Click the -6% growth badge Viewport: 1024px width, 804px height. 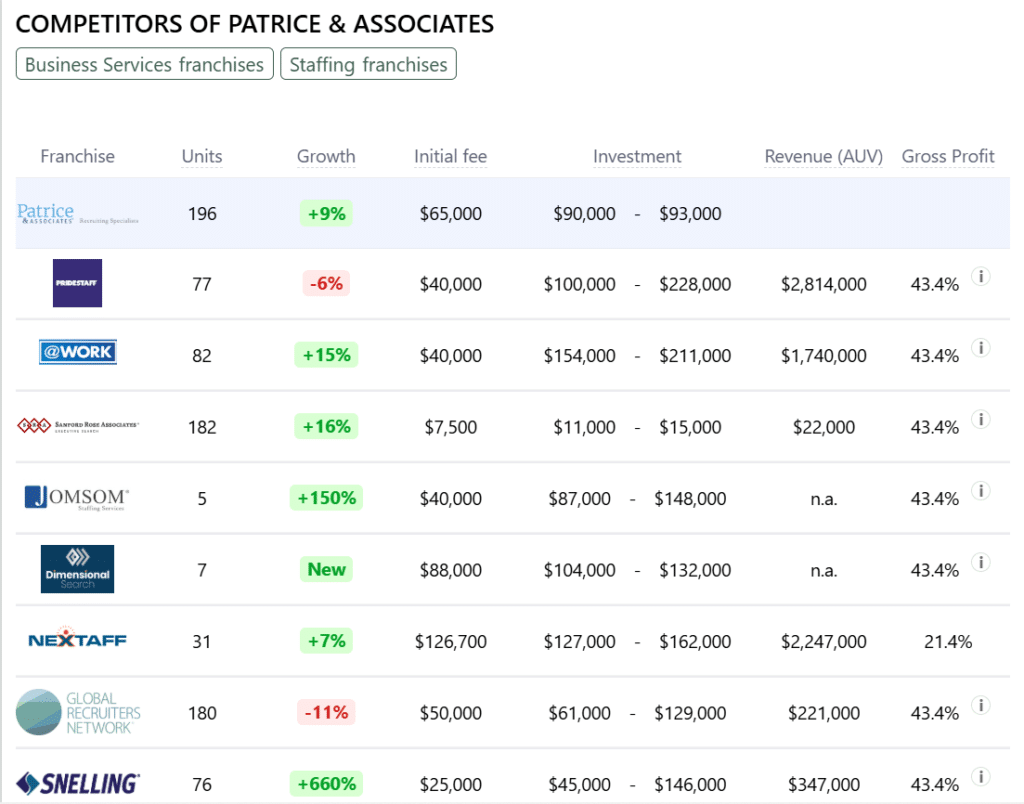pyautogui.click(x=326, y=283)
